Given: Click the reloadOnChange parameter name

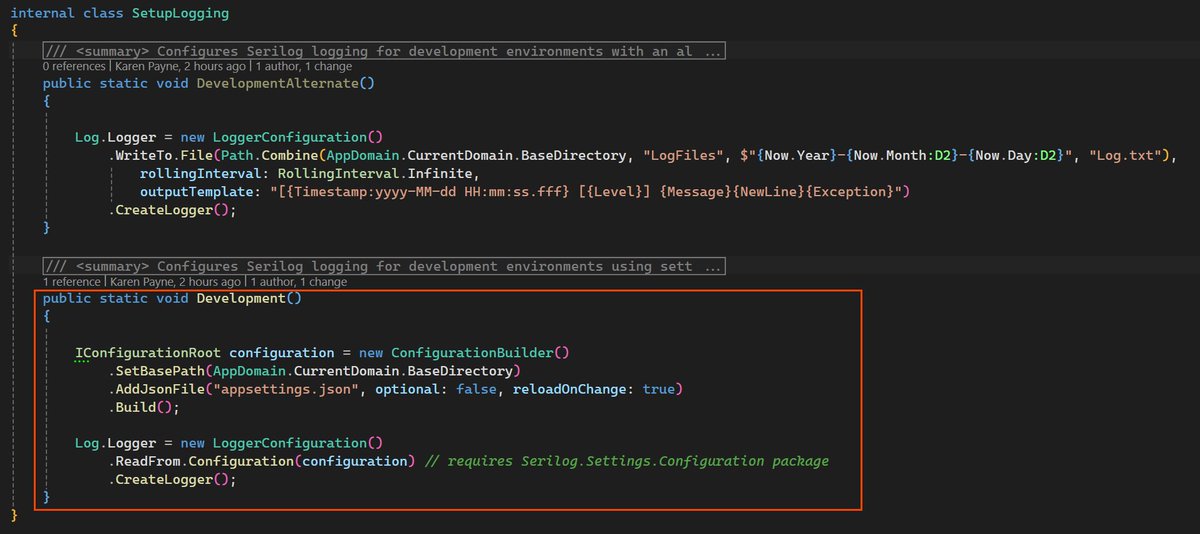Looking at the screenshot, I should (570, 389).
